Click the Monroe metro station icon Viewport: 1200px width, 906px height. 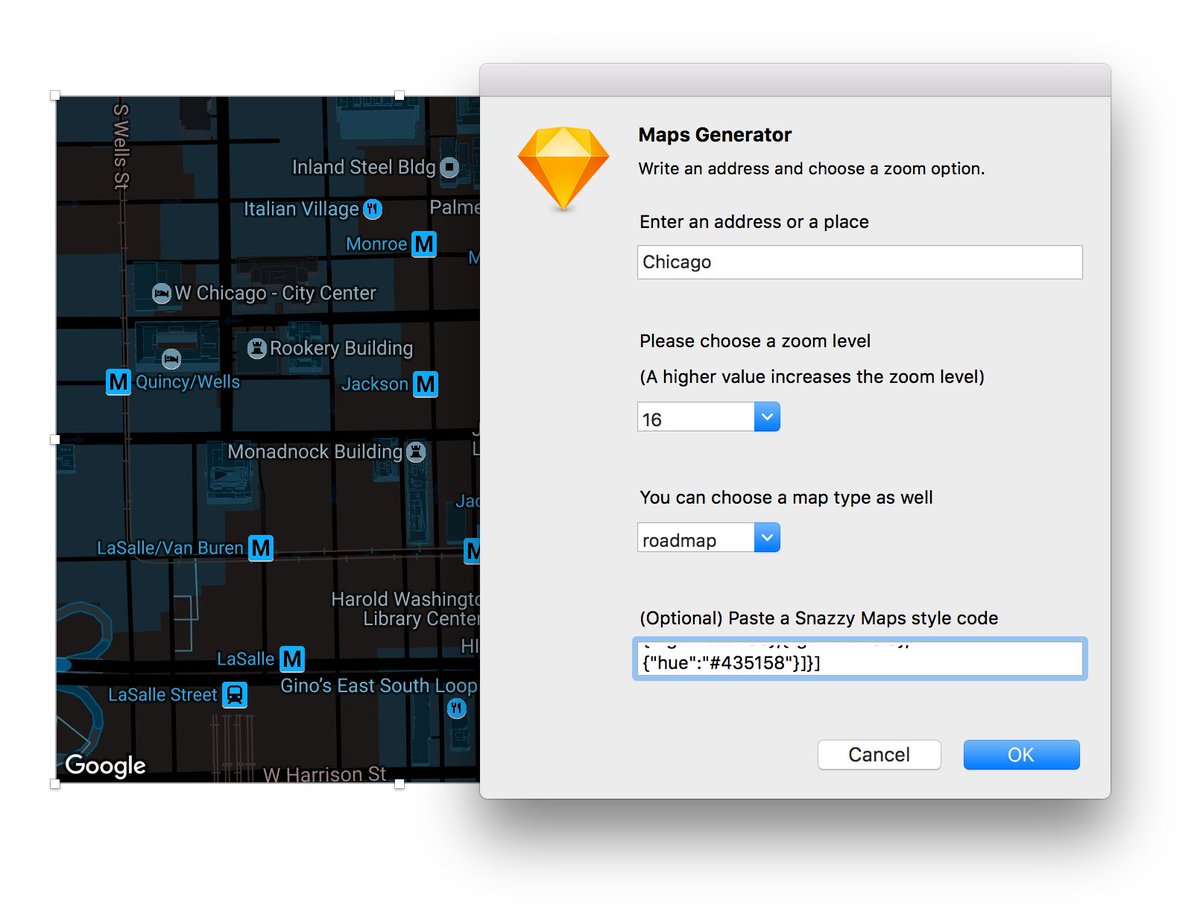coord(425,244)
